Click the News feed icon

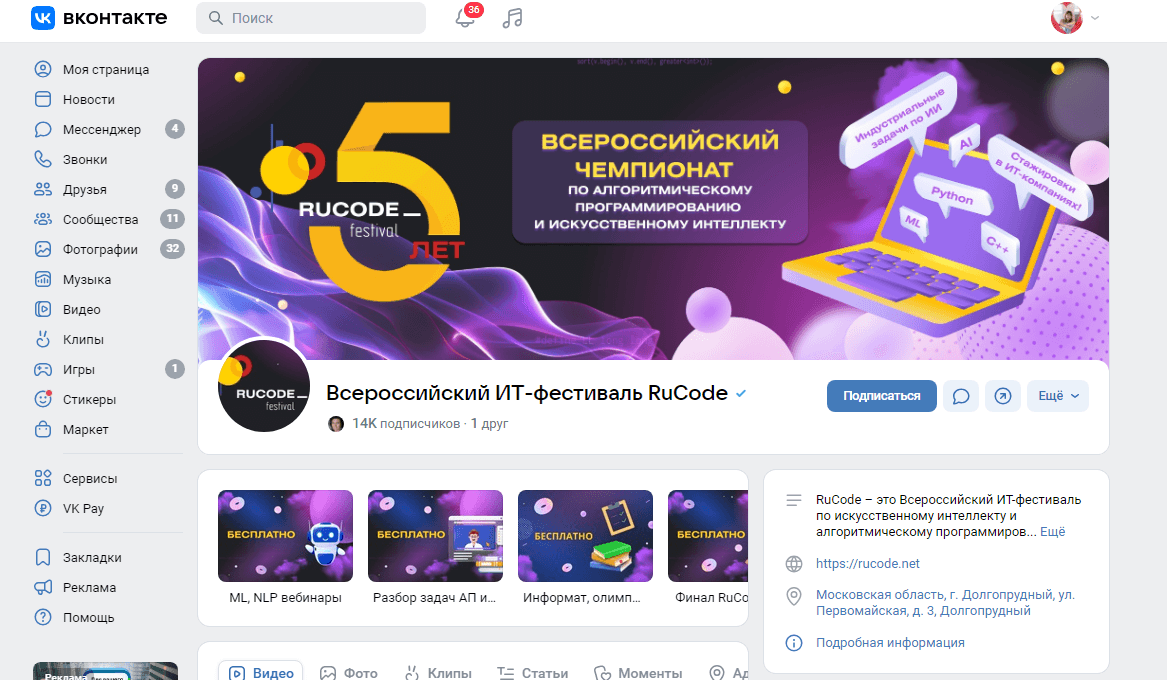click(x=43, y=99)
